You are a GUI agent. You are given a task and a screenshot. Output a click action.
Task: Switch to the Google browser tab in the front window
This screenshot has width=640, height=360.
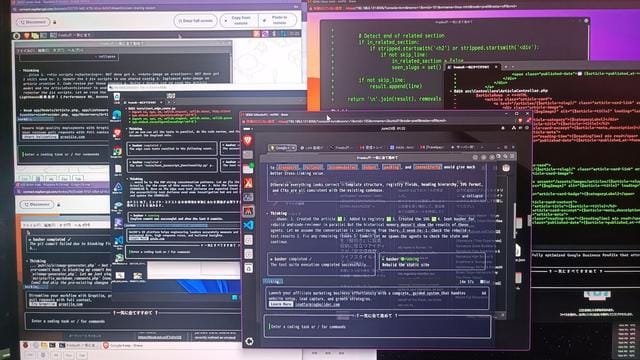pyautogui.click(x=282, y=147)
